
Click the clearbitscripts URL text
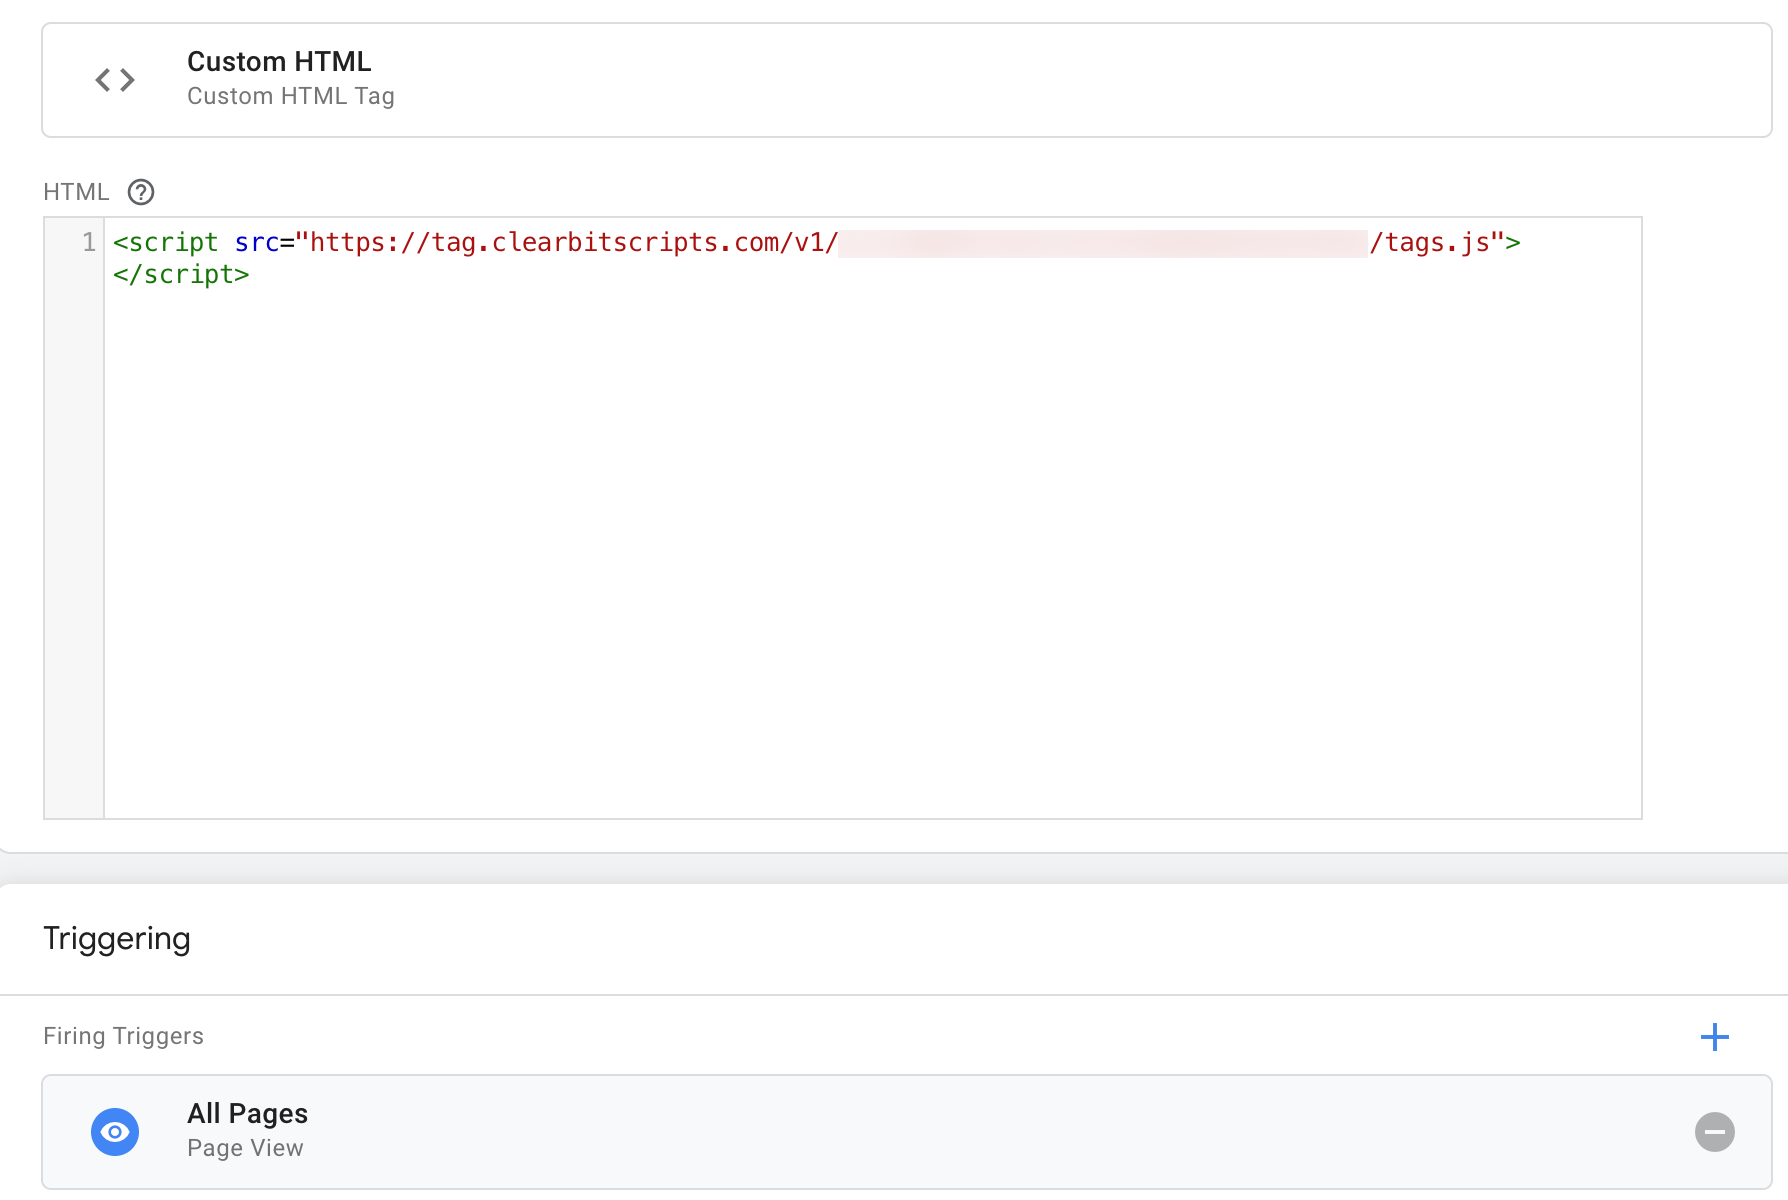click(574, 242)
